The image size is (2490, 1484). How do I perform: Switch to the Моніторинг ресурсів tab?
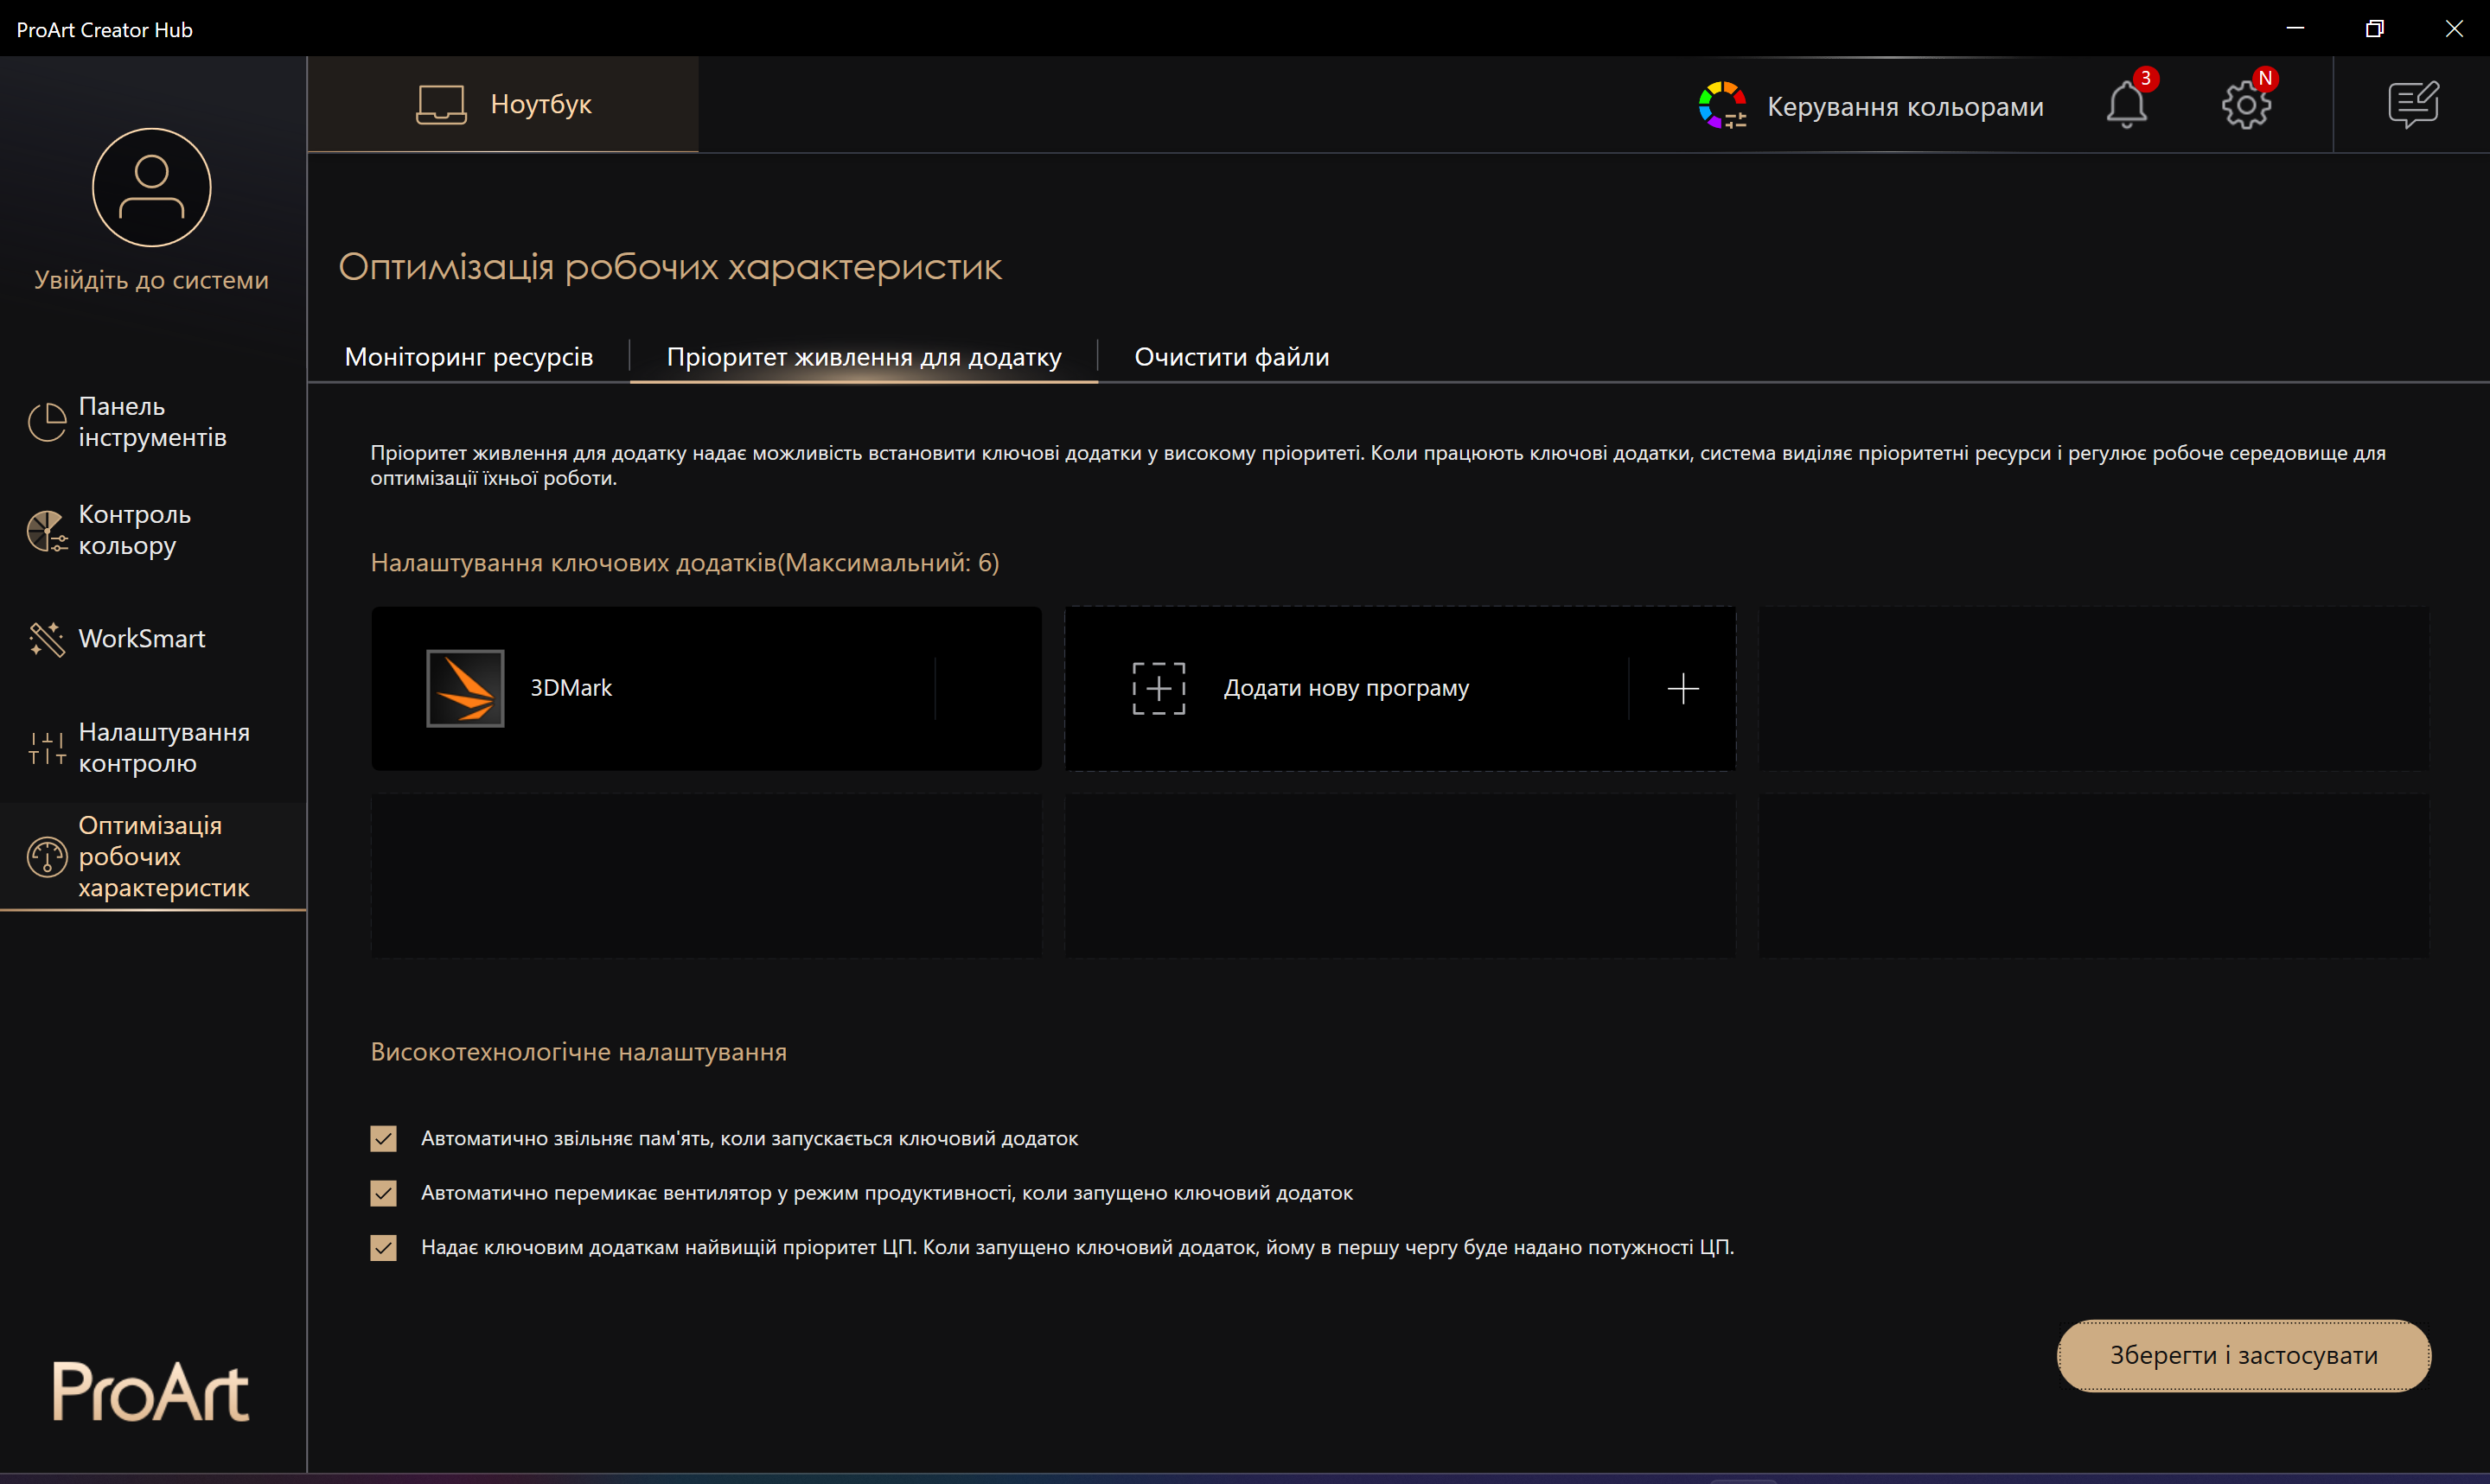468,357
